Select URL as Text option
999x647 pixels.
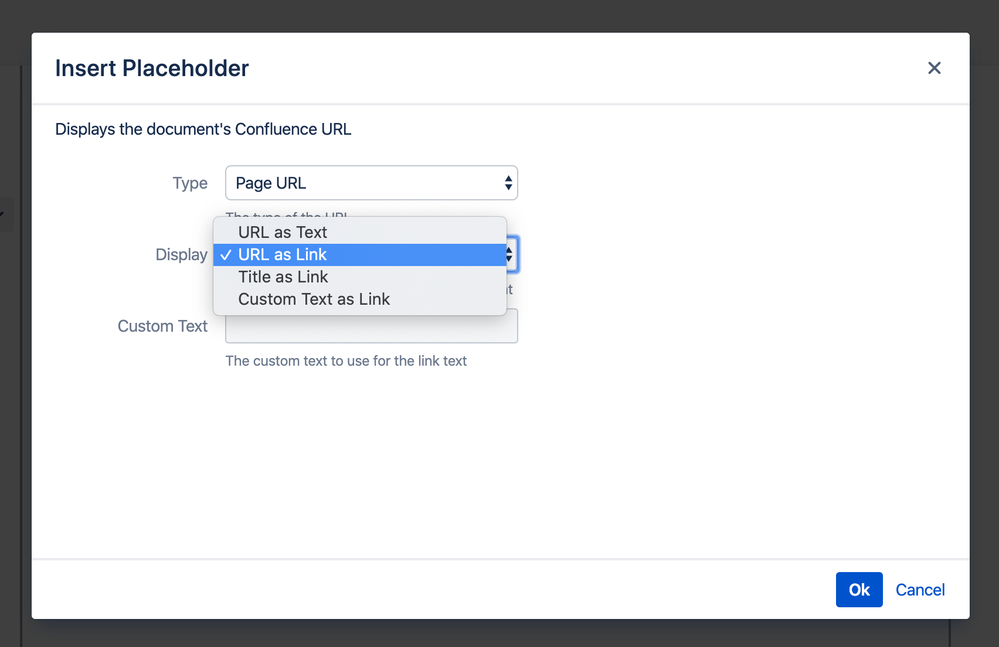[360, 232]
